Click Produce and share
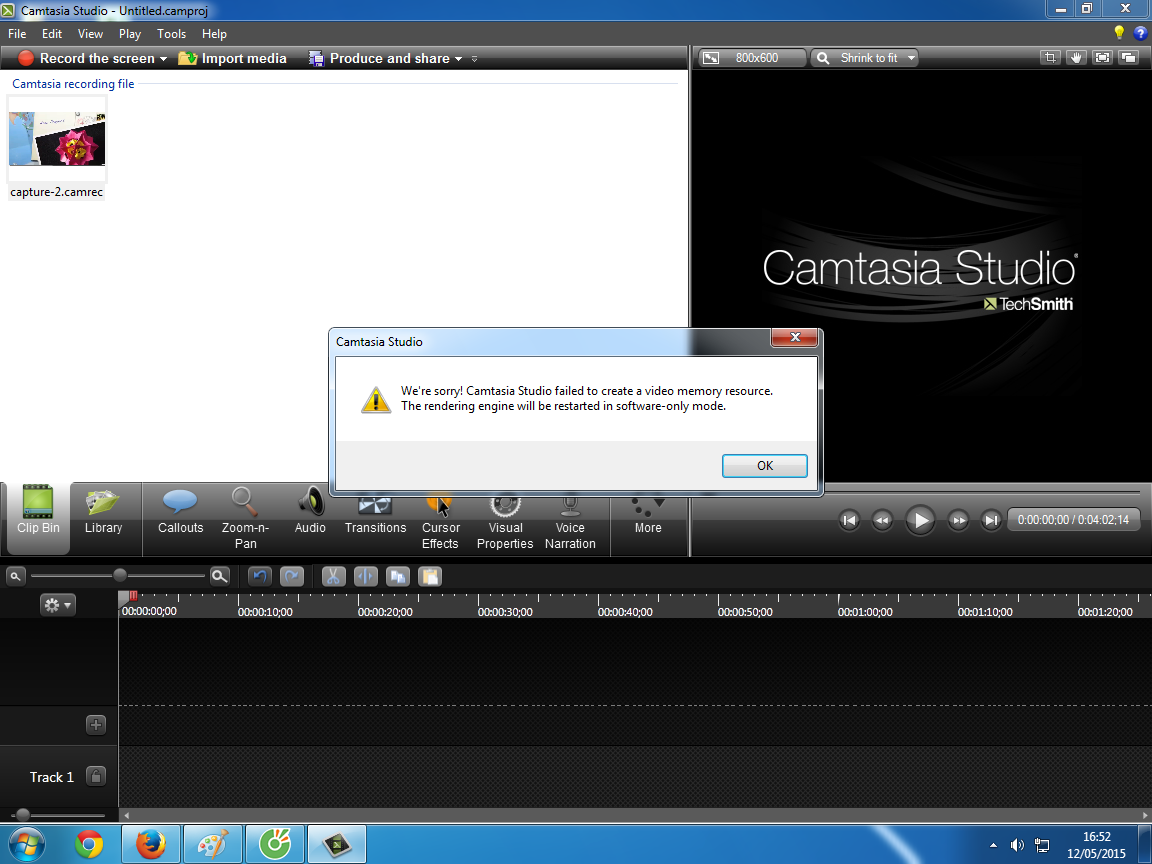The width and height of the screenshot is (1152, 864). pyautogui.click(x=379, y=58)
